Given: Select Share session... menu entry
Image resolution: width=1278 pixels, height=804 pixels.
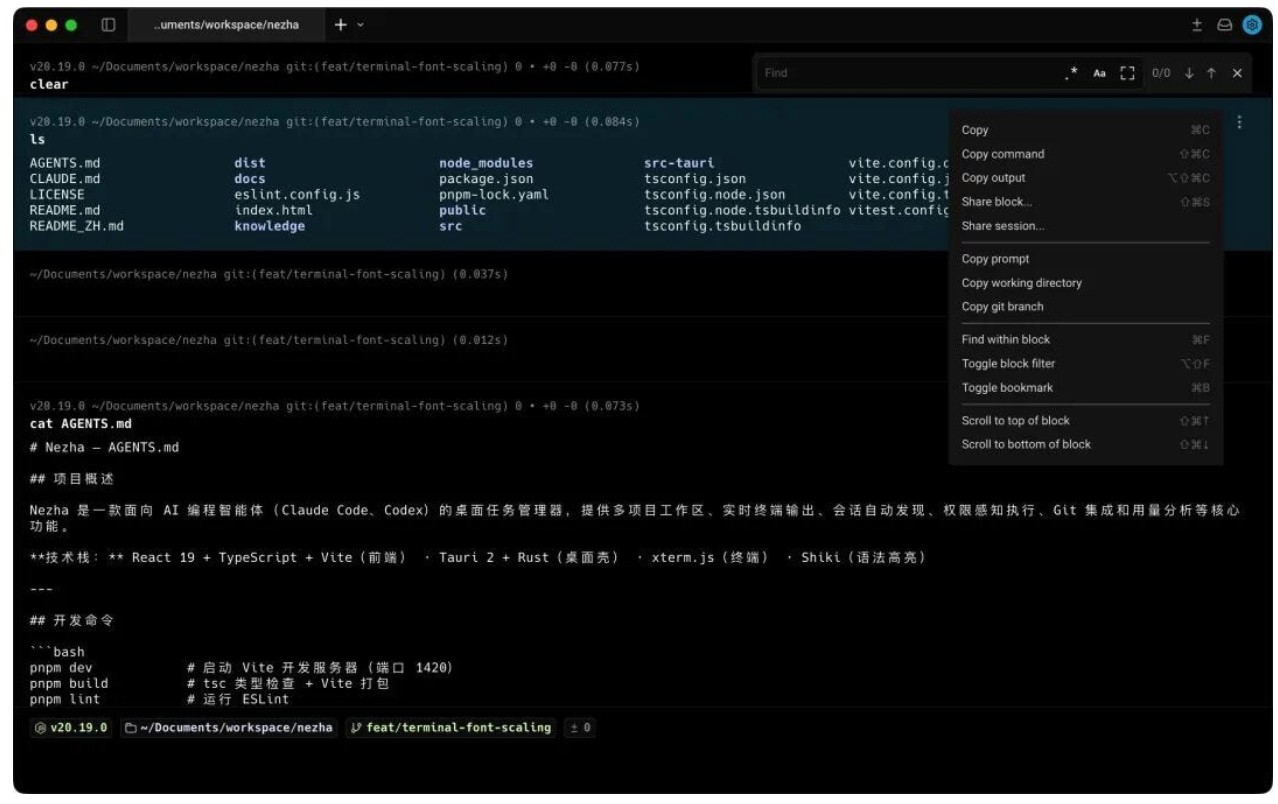Looking at the screenshot, I should pyautogui.click(x=1085, y=226).
